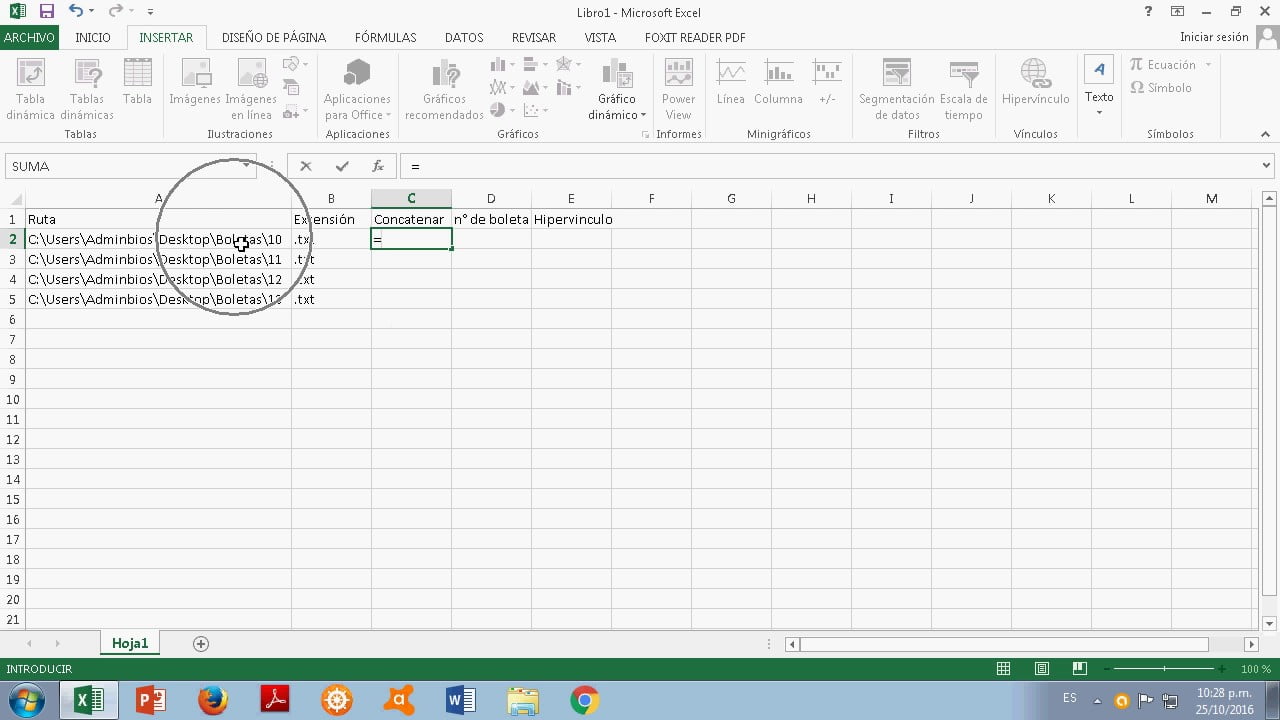Insert a SmartArt graphic
This screenshot has height=720, width=1280.
293,88
